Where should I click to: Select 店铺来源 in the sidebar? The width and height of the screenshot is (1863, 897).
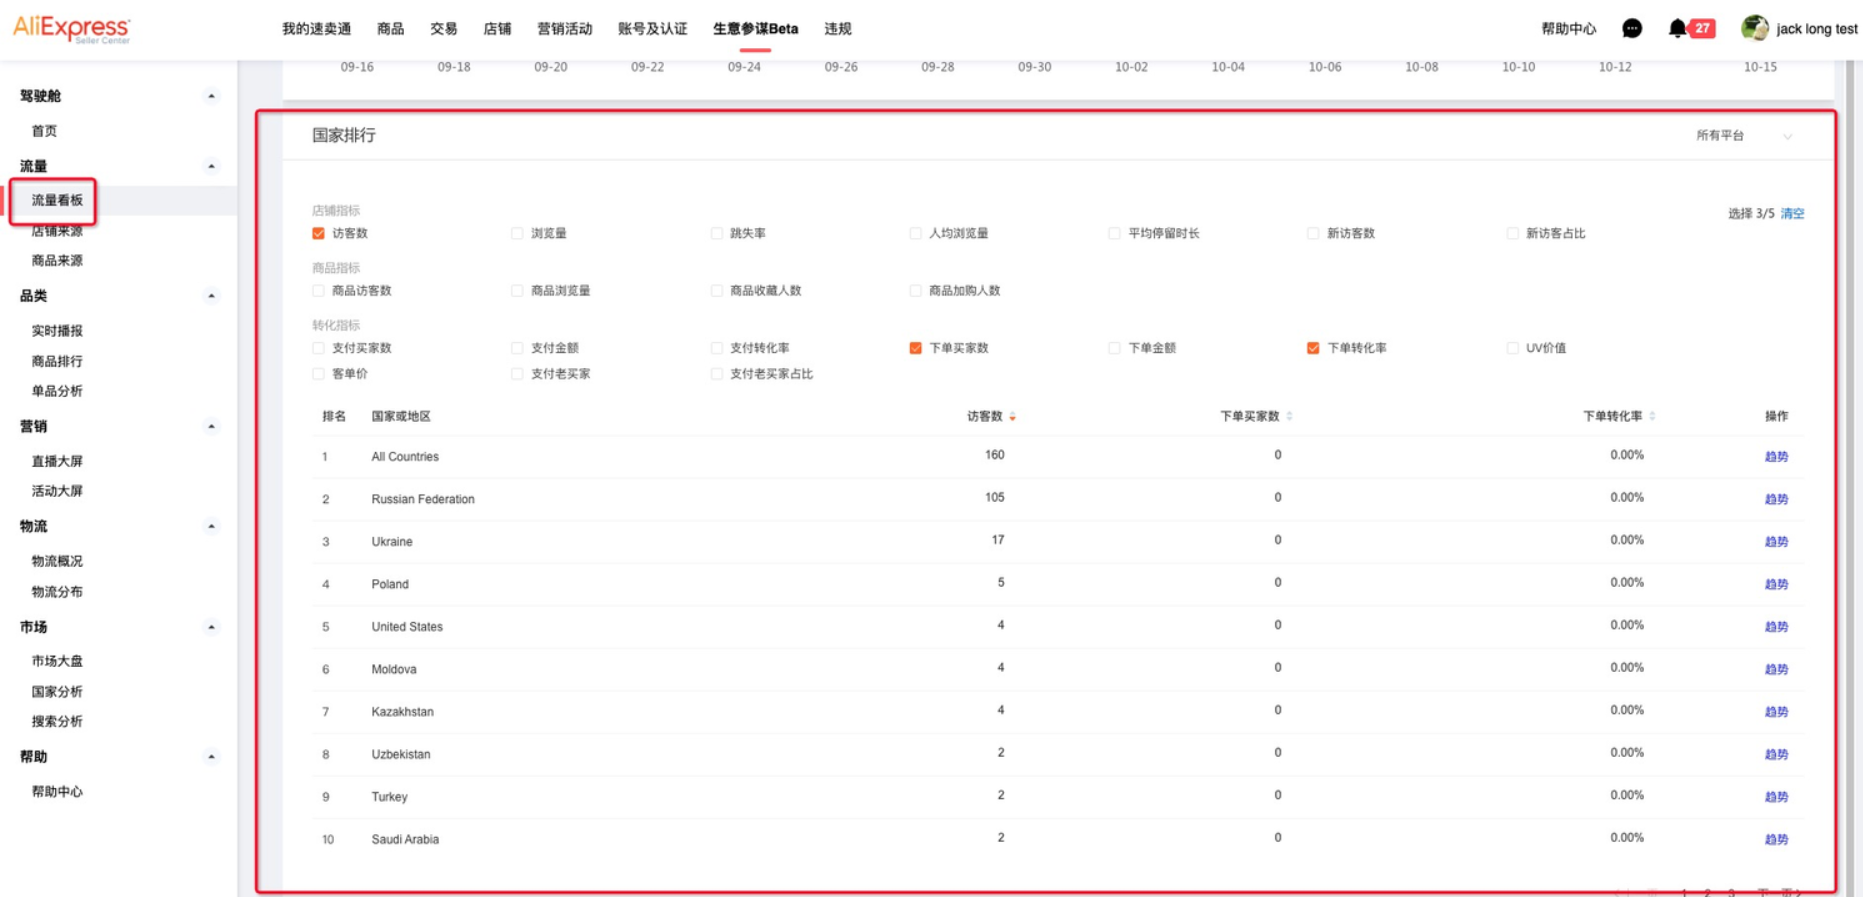(57, 231)
